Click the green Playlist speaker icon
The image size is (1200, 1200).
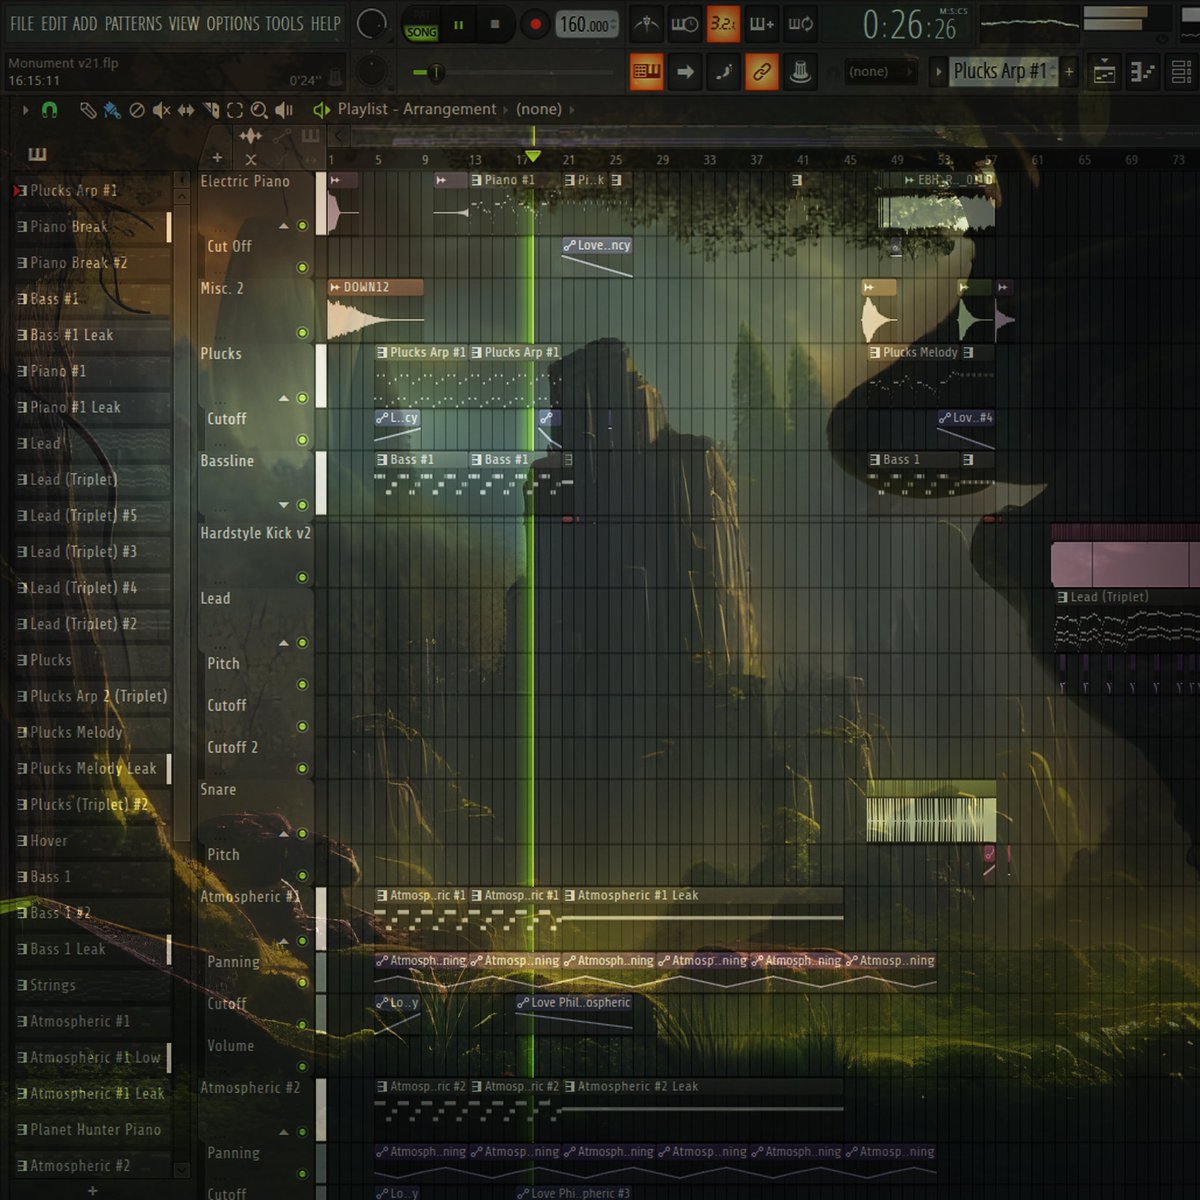point(321,110)
